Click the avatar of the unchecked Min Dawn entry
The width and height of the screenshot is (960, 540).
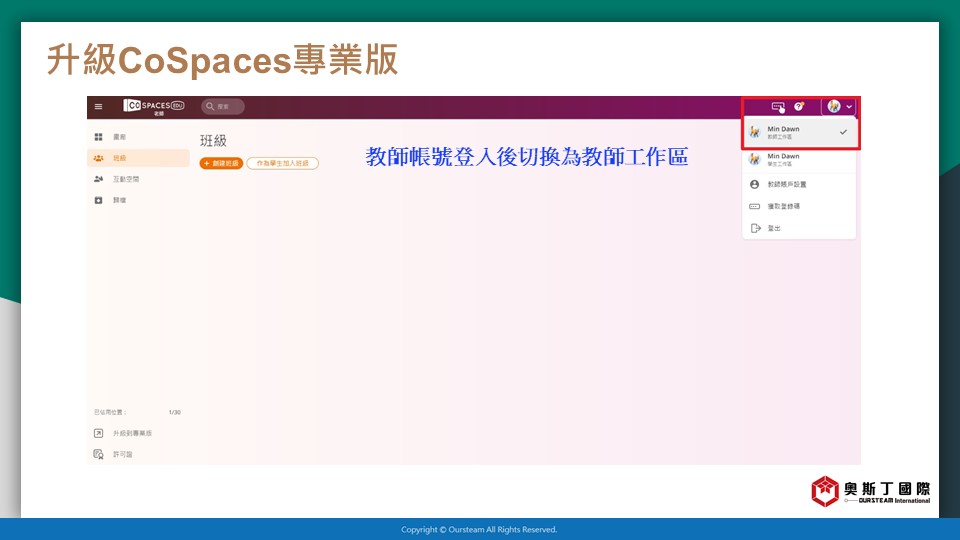click(754, 159)
